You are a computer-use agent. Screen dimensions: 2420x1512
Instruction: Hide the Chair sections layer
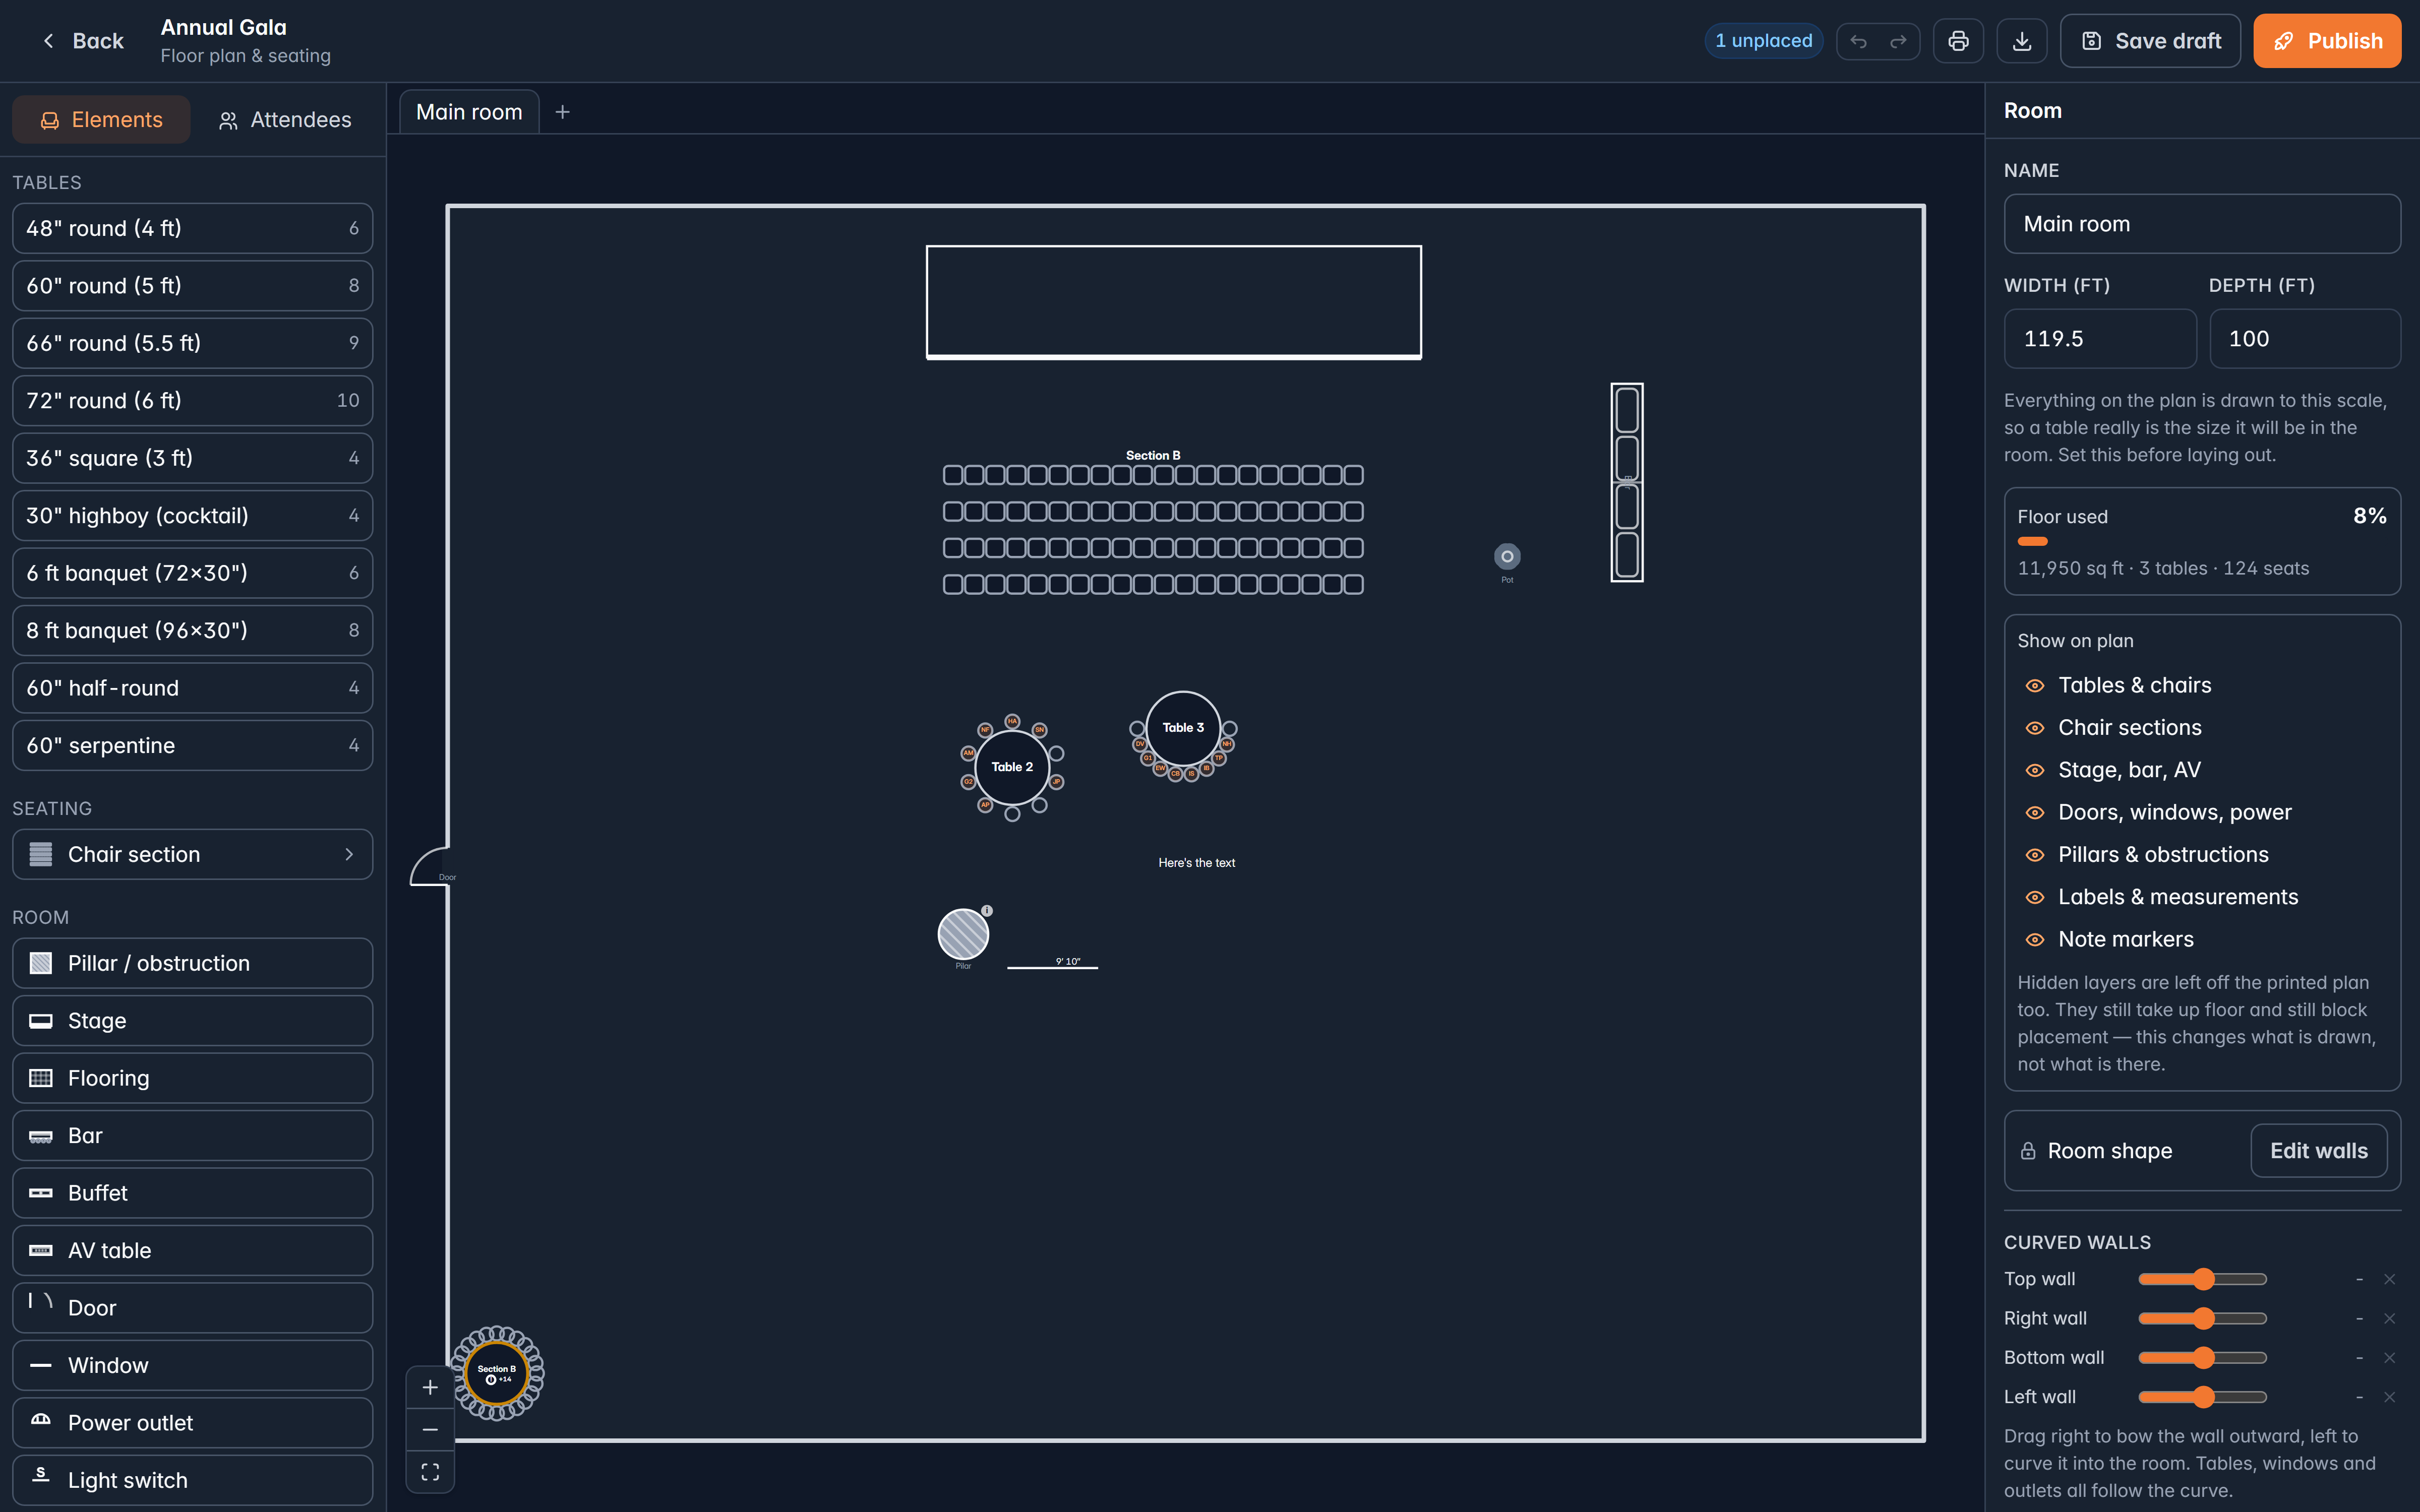click(x=2034, y=728)
